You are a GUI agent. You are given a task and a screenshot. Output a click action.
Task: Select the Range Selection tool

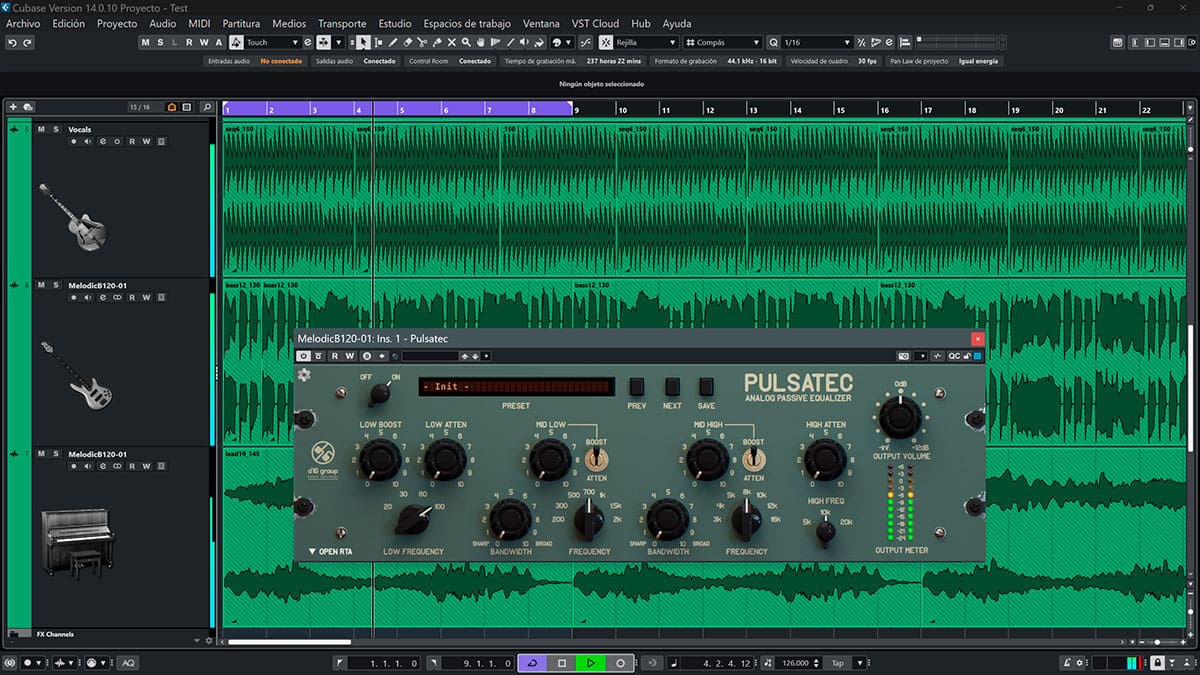coord(378,43)
